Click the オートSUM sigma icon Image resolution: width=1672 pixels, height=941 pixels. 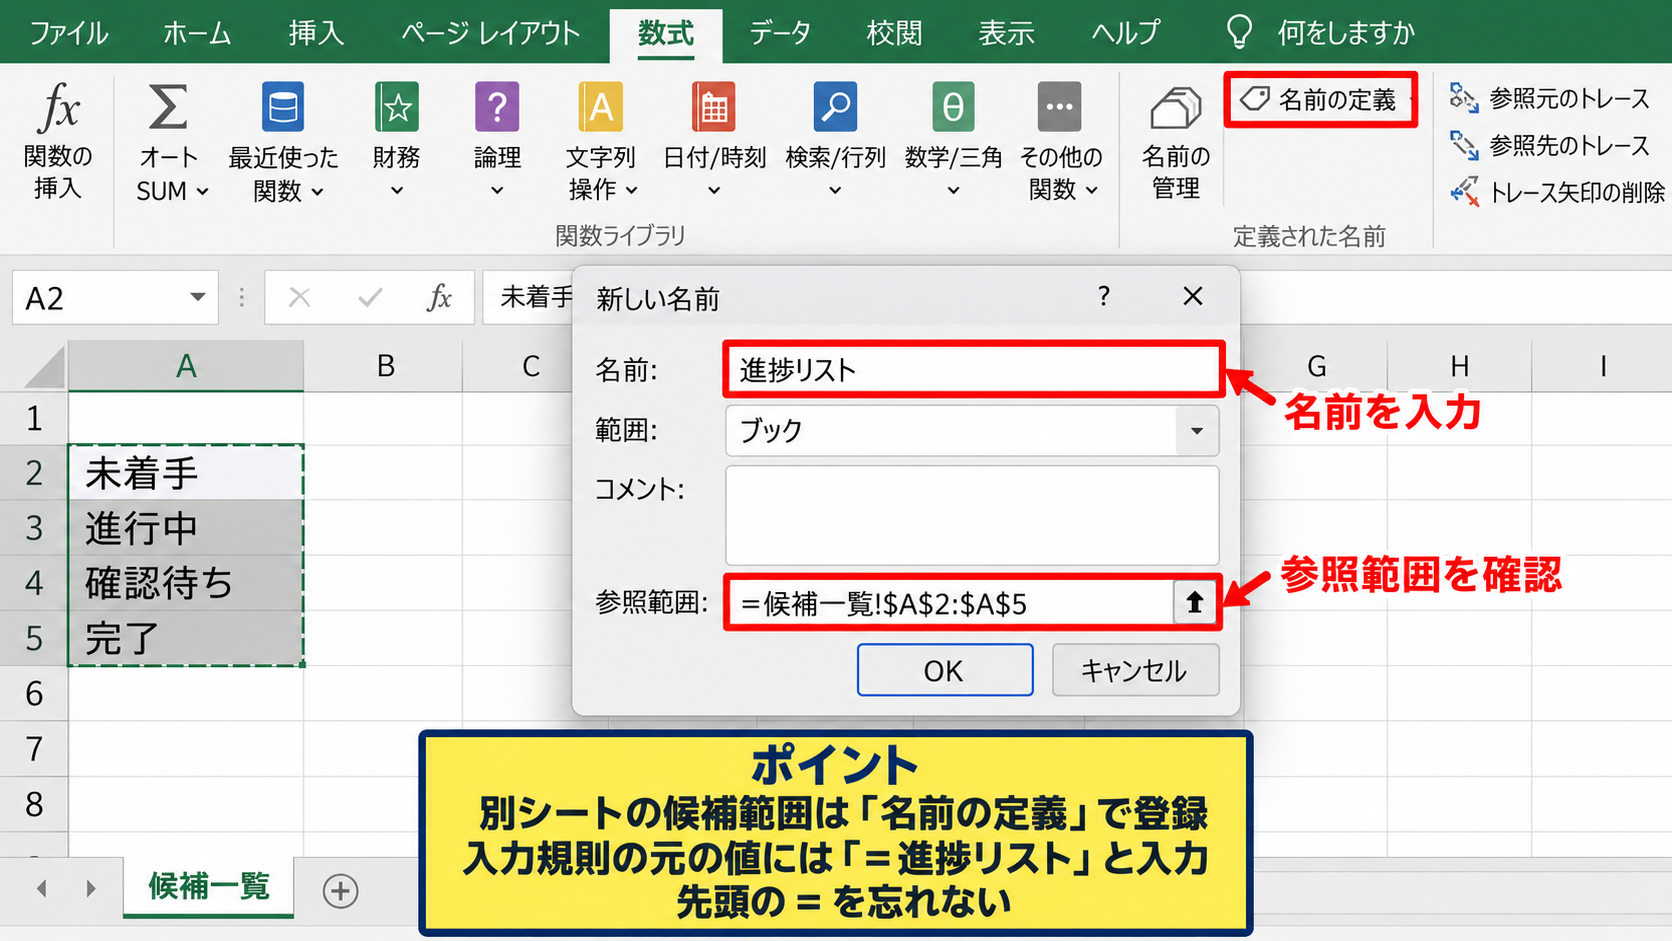(168, 107)
